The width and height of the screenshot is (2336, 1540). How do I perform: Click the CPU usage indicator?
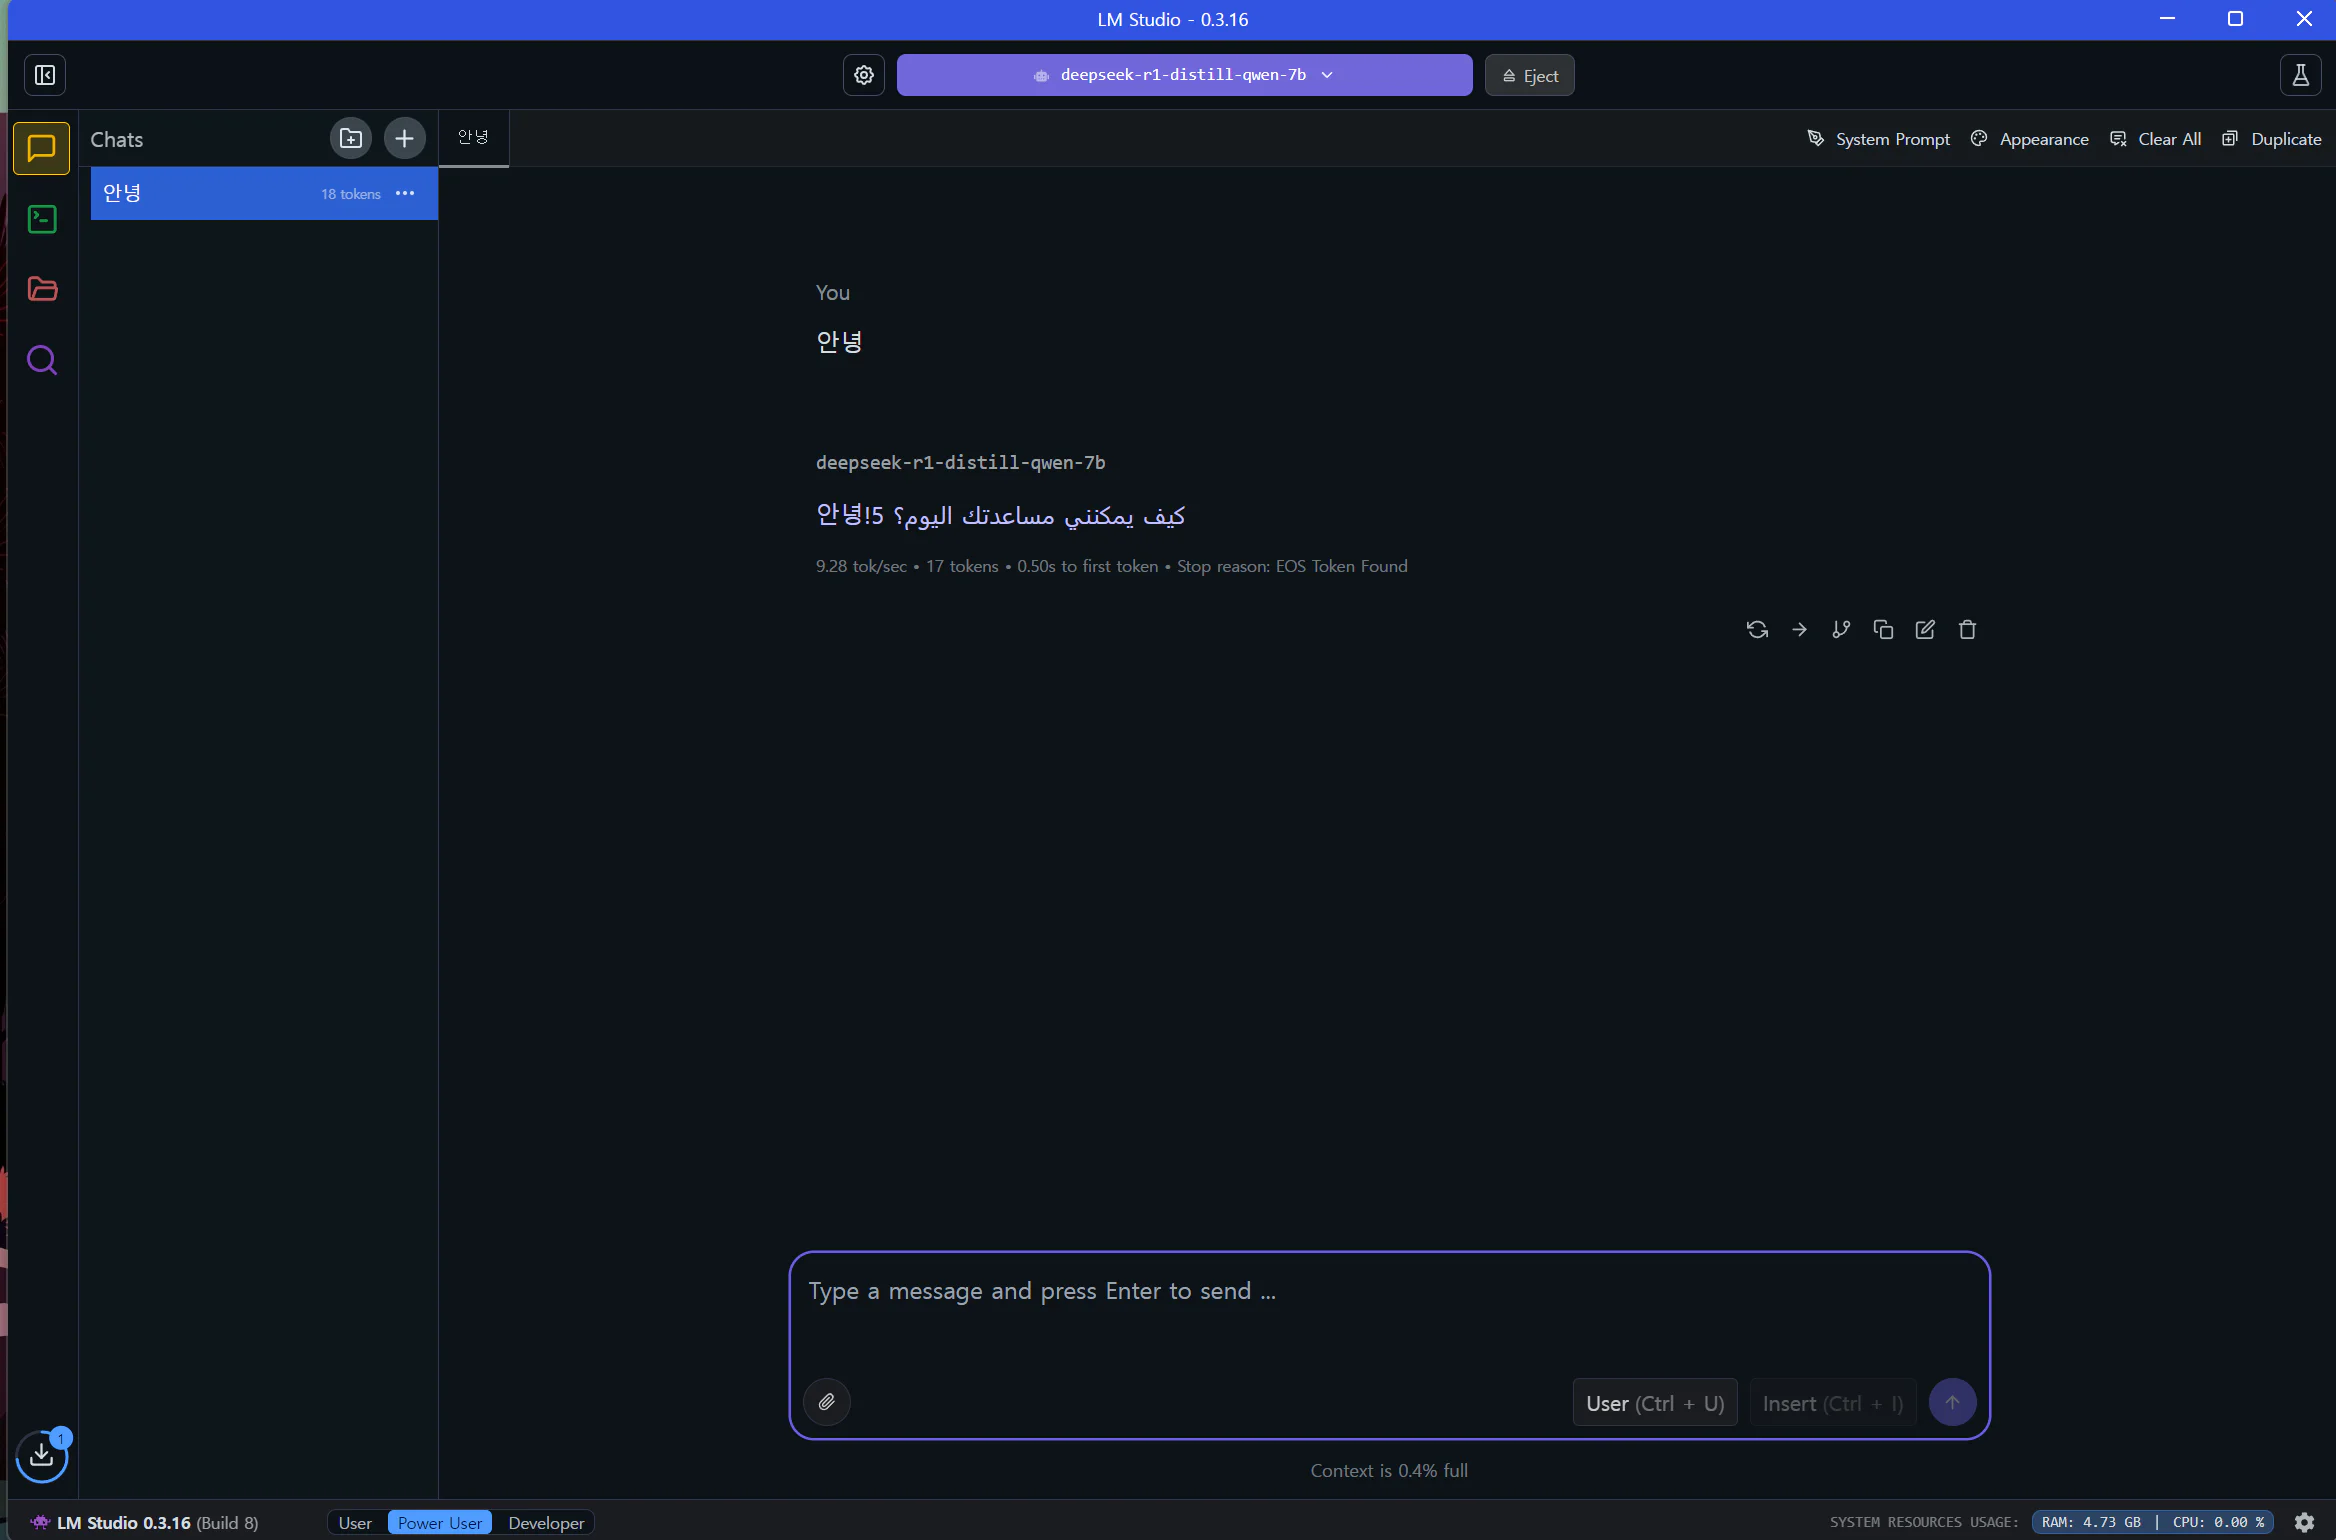(2218, 1522)
